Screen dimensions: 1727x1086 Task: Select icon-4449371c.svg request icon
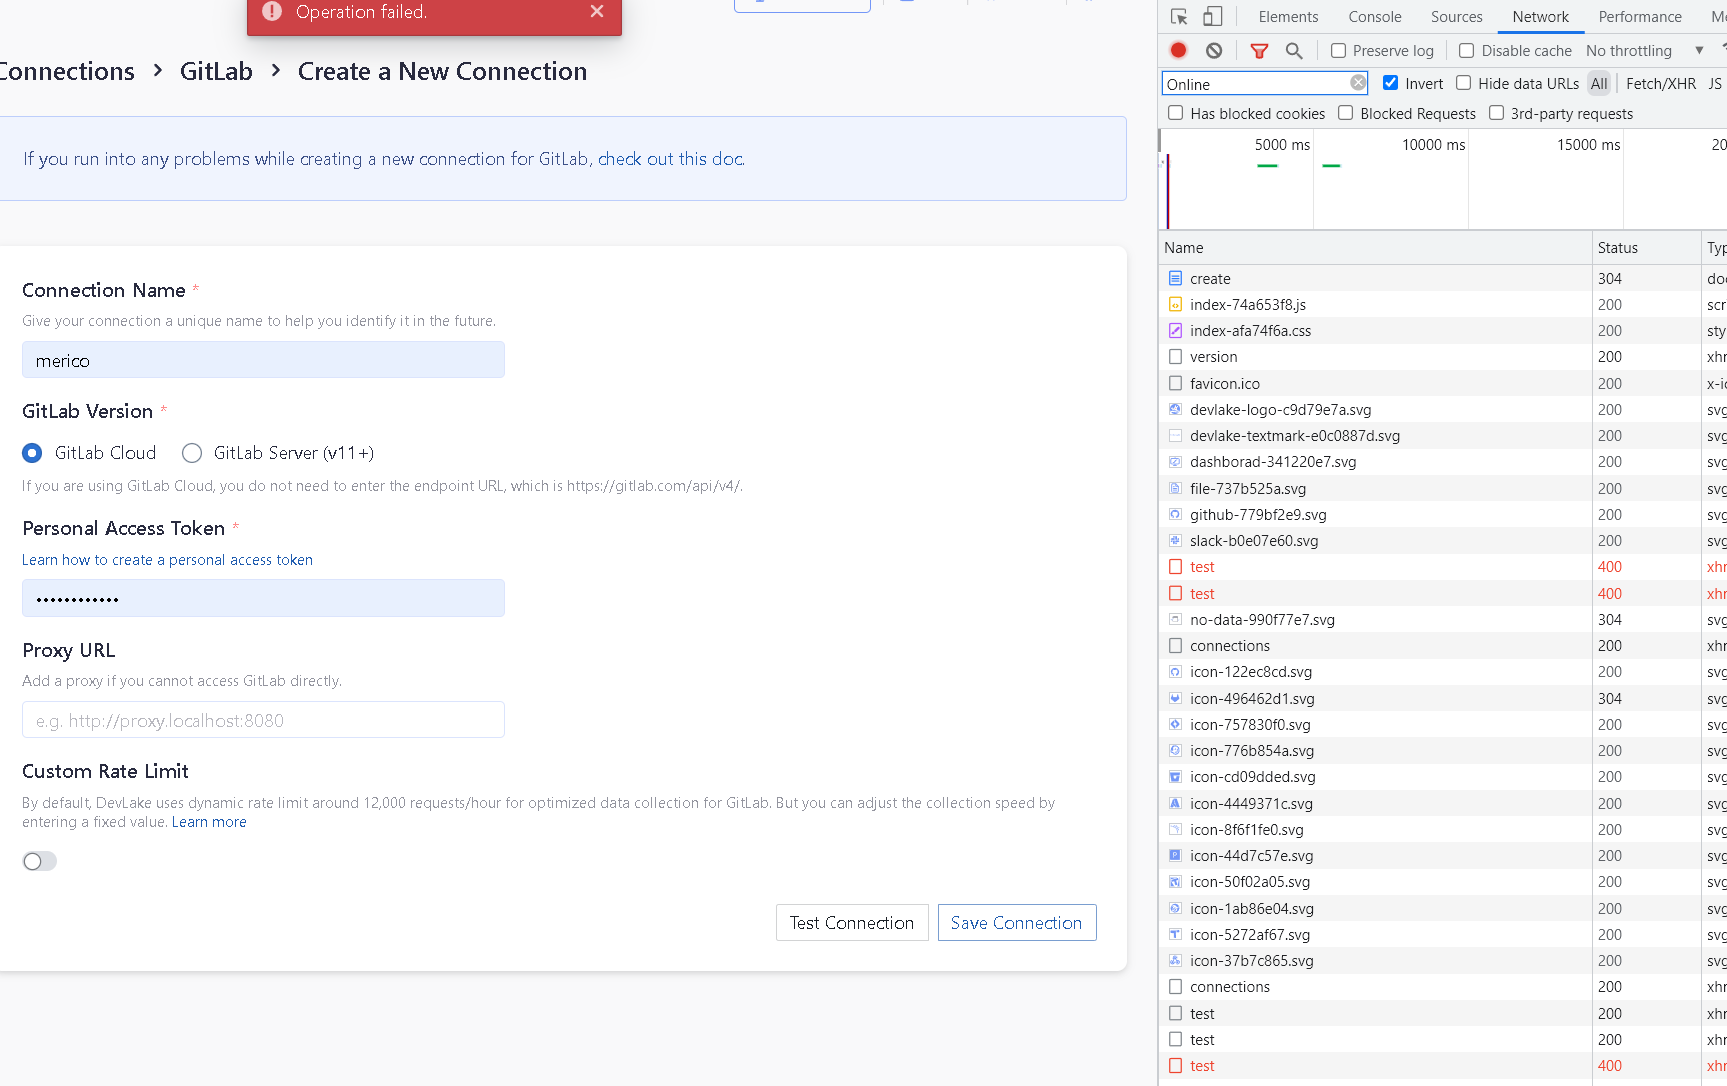(1176, 803)
